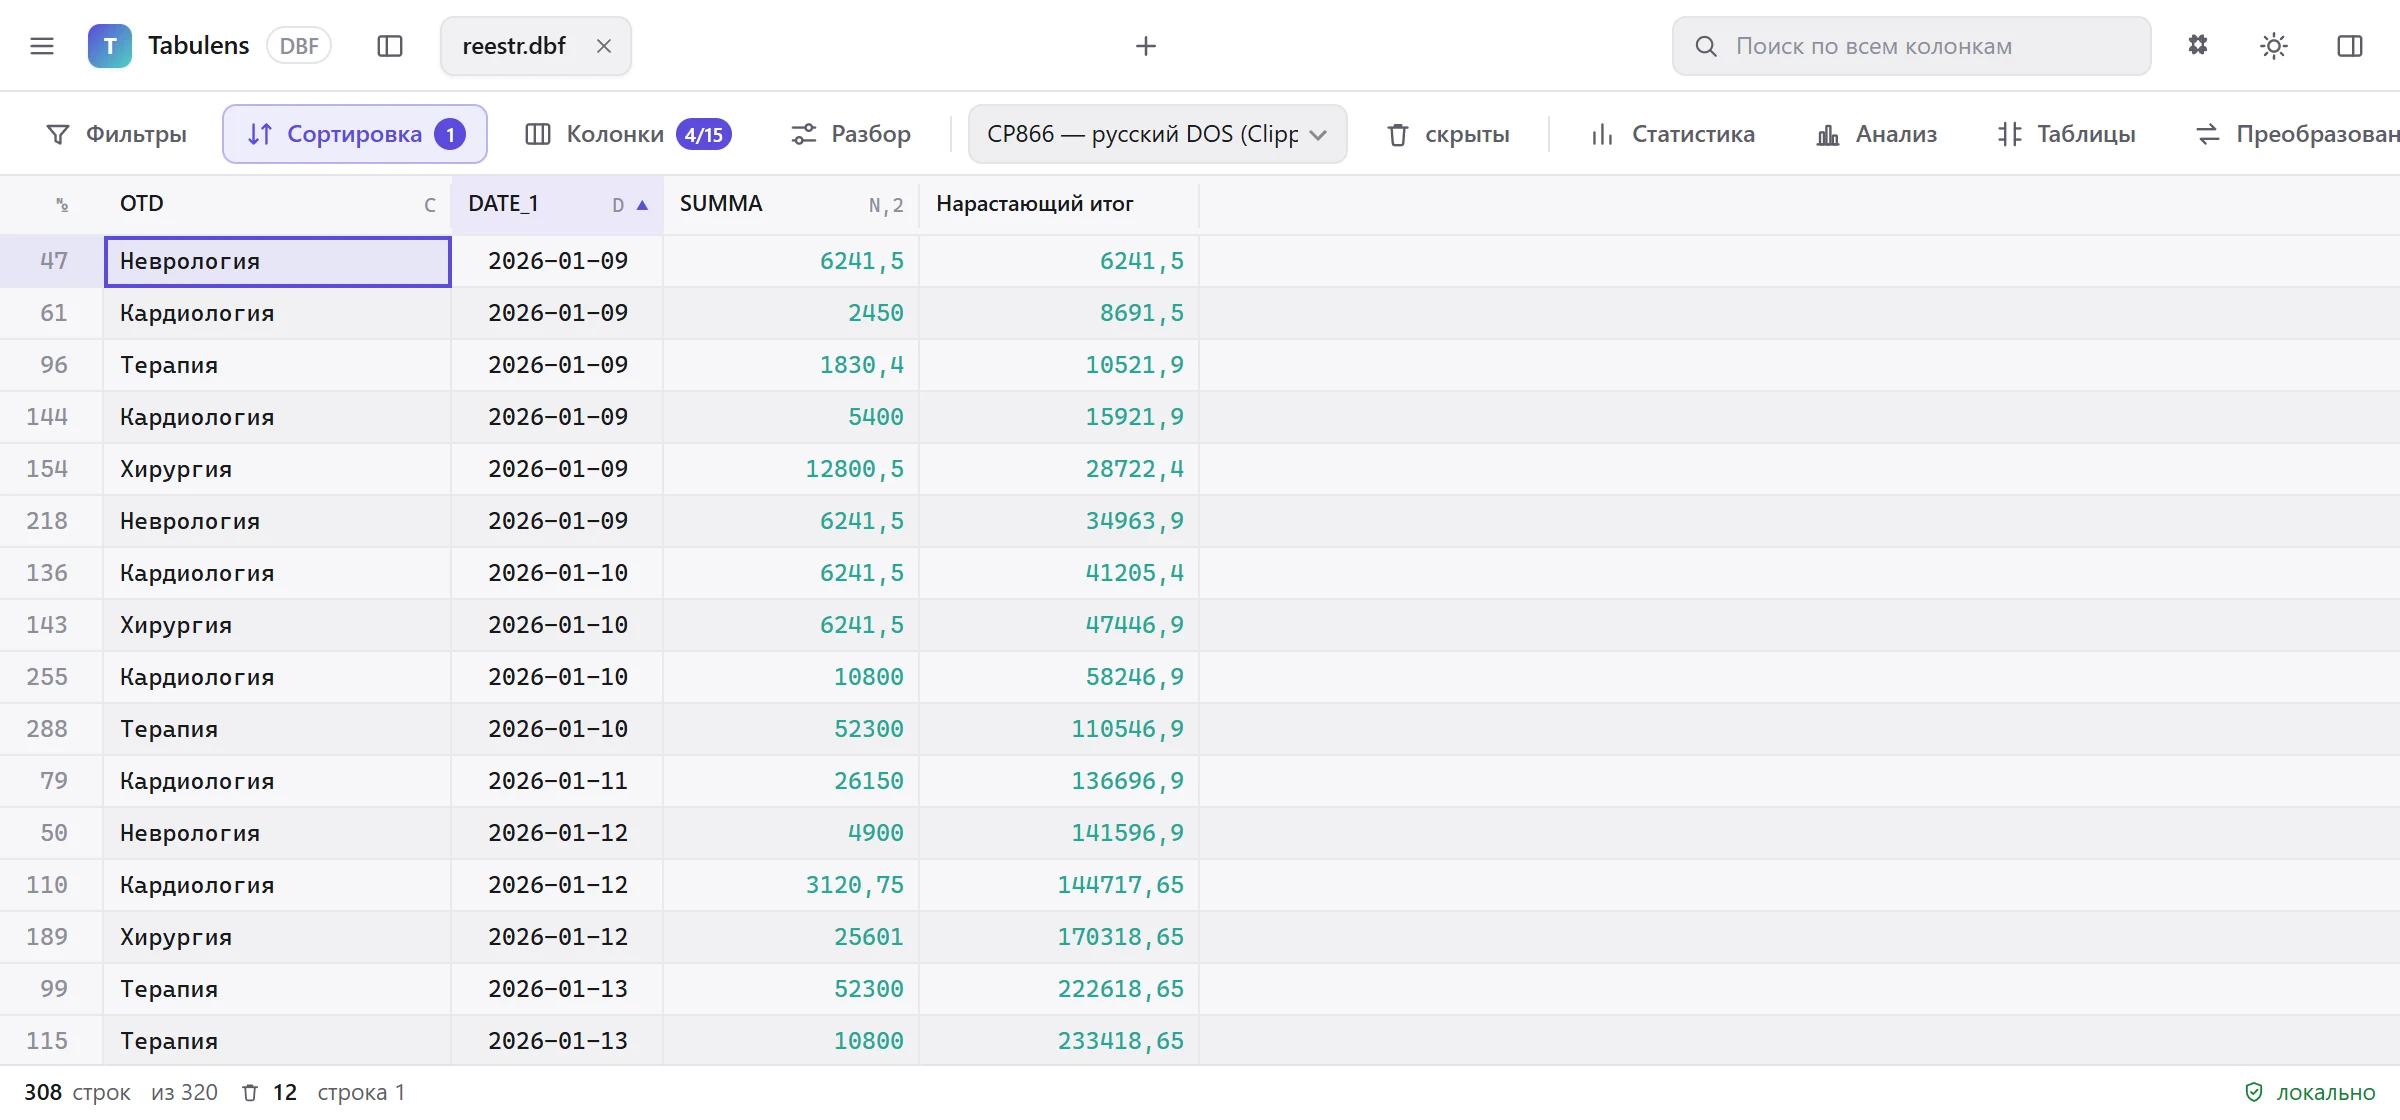Add a new tab with plus icon

1146,46
